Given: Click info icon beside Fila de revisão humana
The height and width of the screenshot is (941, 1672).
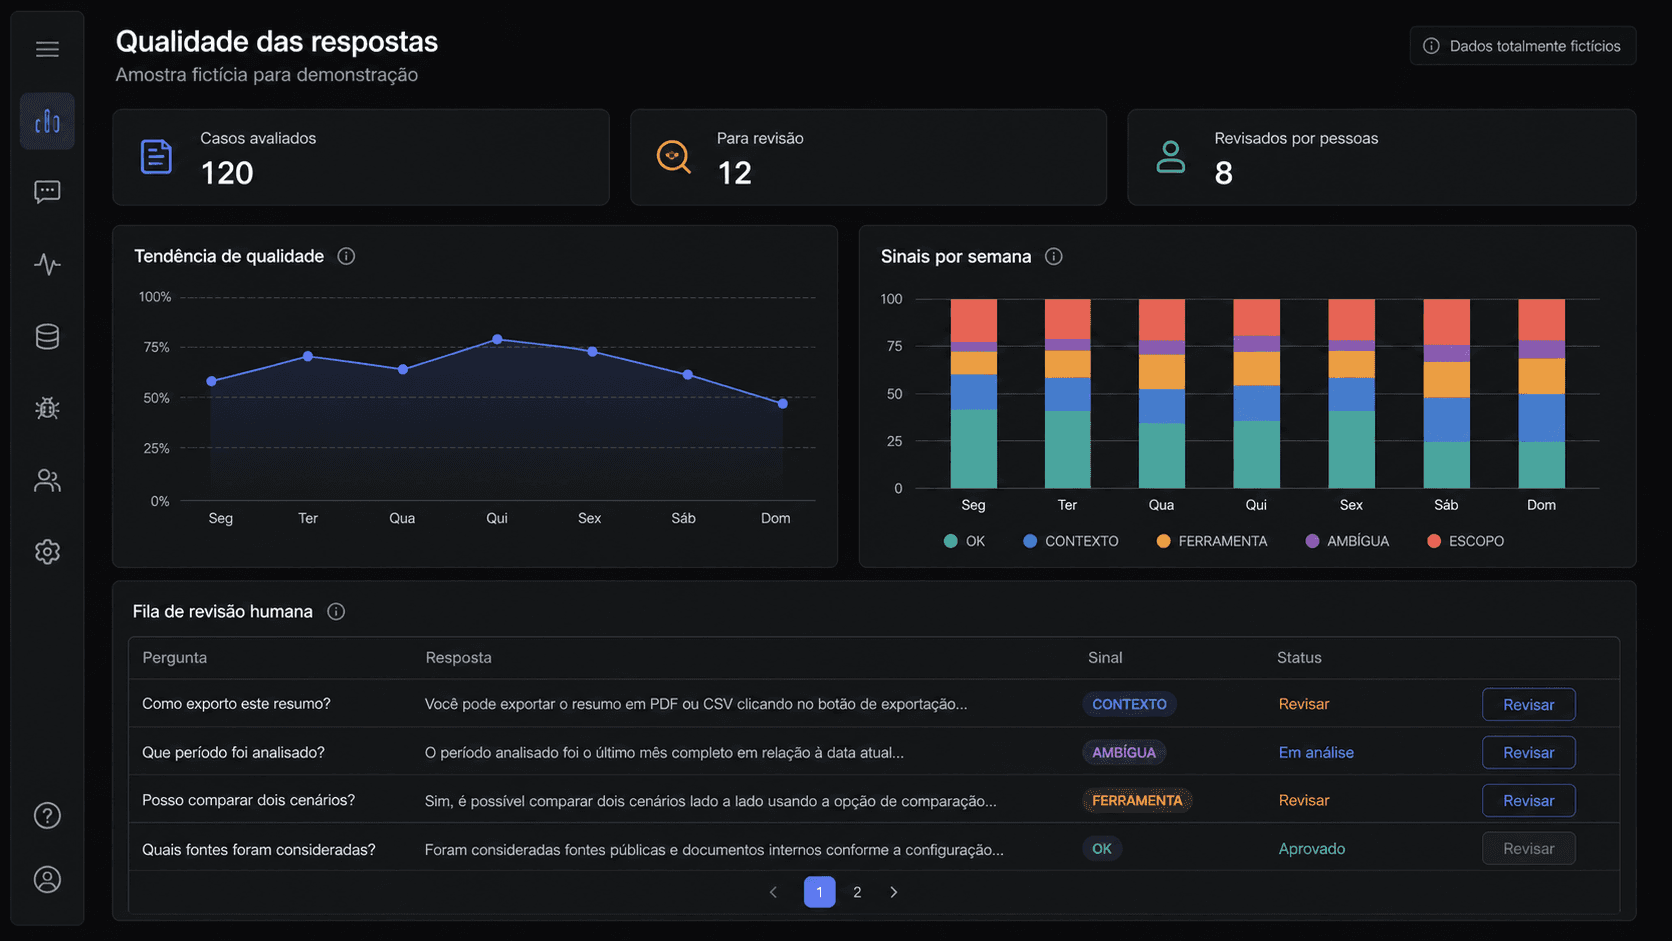Looking at the screenshot, I should pyautogui.click(x=336, y=611).
